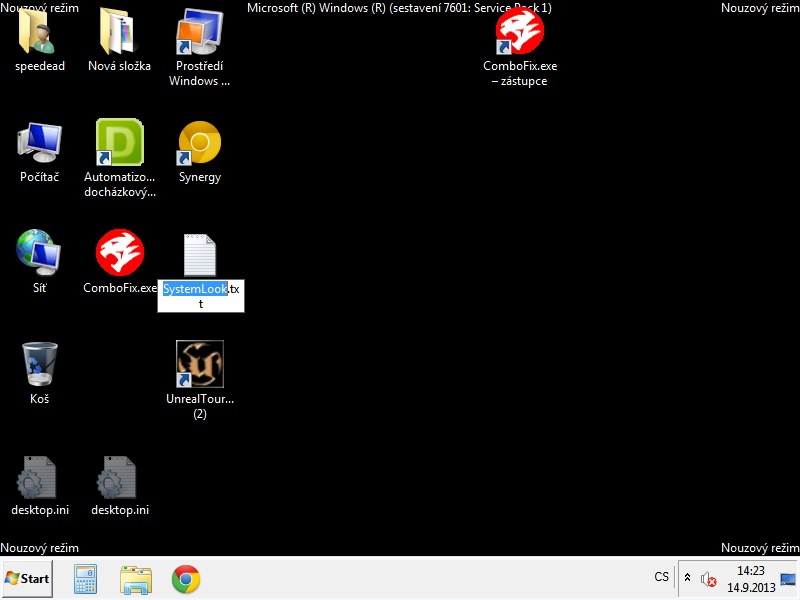Select the Počítač computer icon
800x600 pixels.
pyautogui.click(x=39, y=143)
